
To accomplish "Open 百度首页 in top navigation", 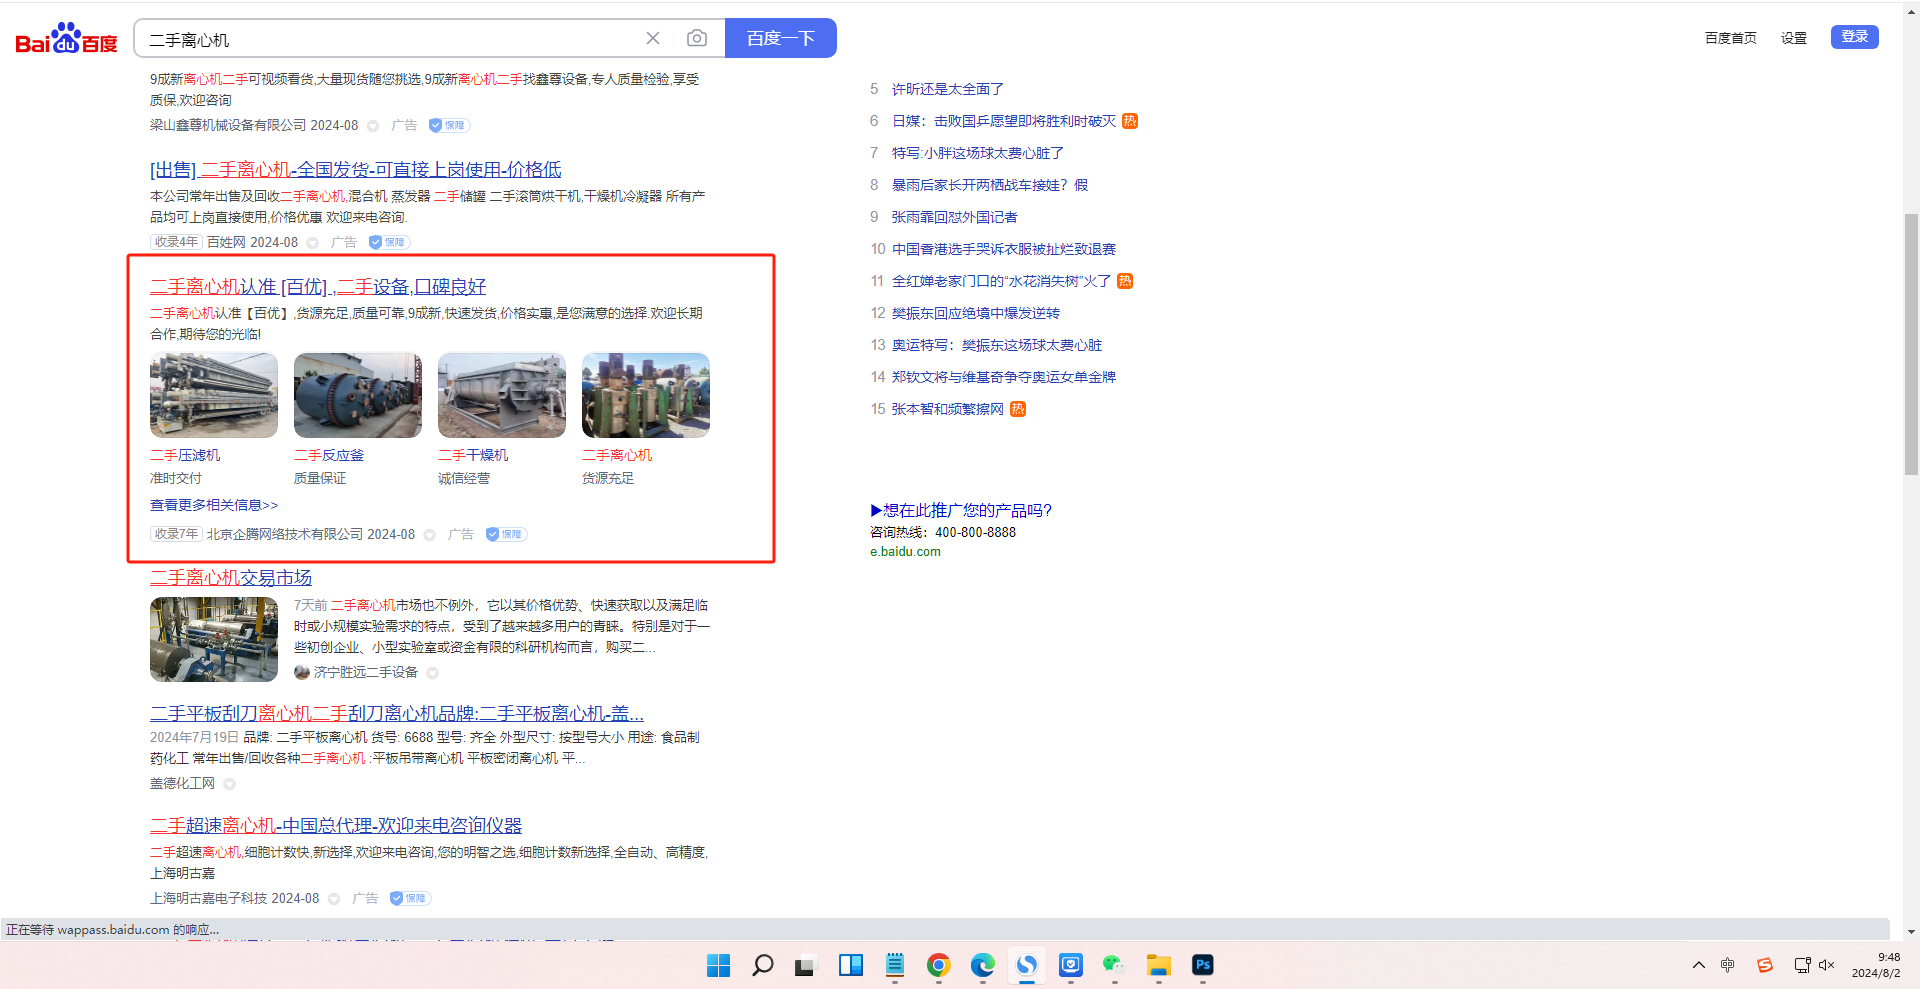I will click(x=1730, y=38).
